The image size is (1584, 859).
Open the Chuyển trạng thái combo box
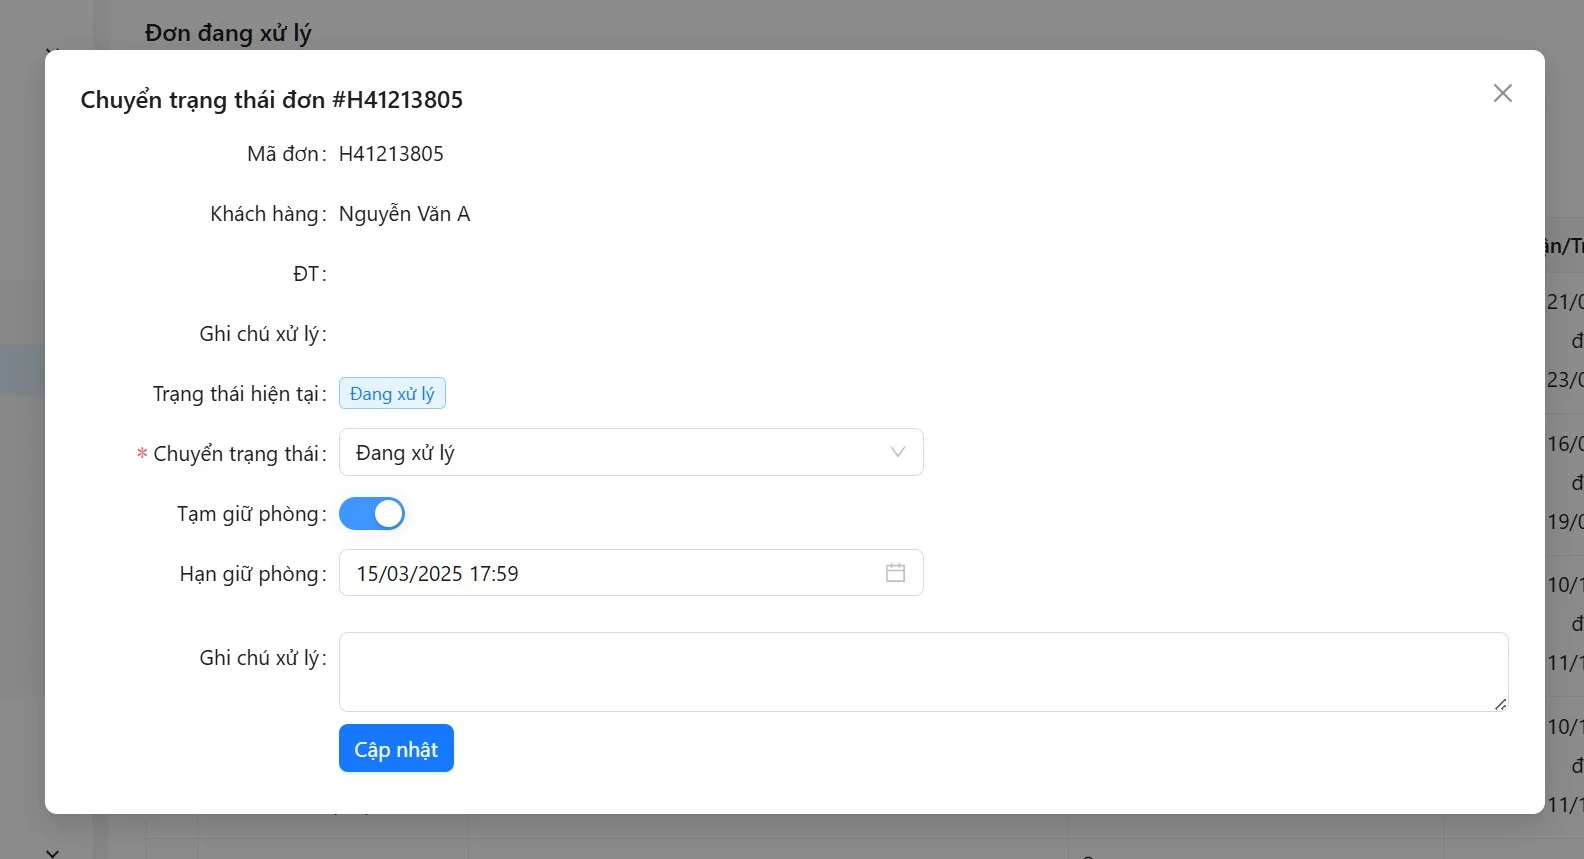click(620, 453)
